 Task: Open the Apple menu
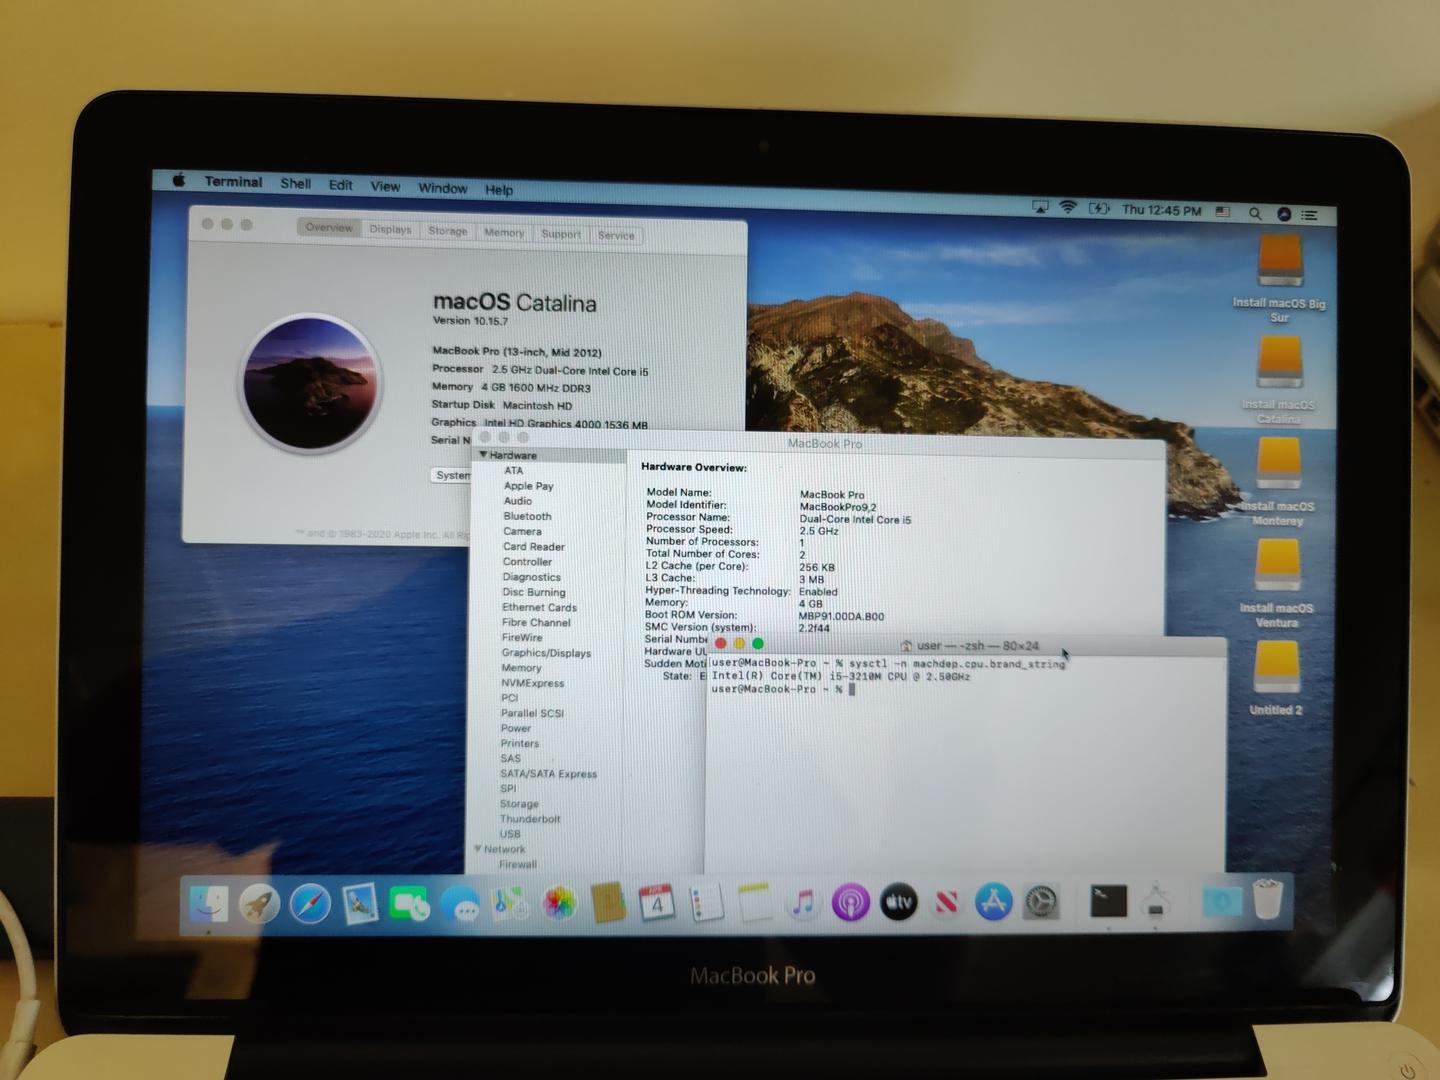(178, 180)
